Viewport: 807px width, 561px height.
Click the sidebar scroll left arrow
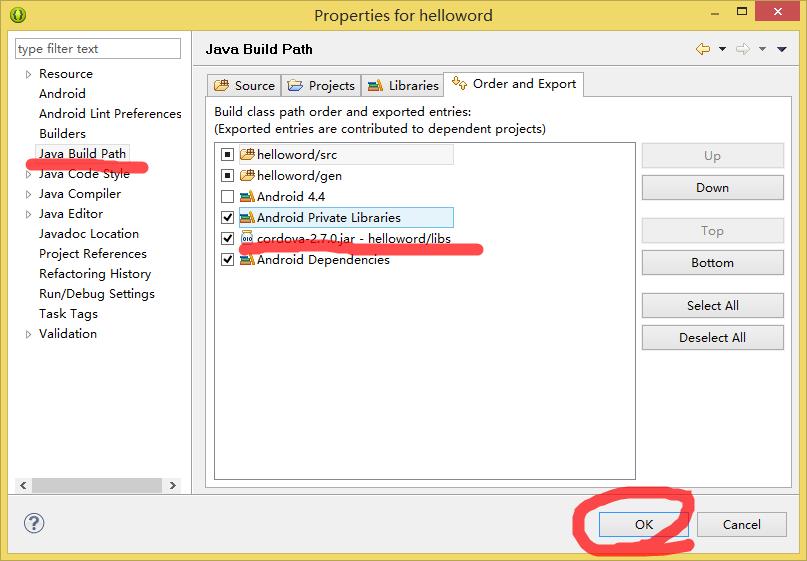pyautogui.click(x=23, y=485)
